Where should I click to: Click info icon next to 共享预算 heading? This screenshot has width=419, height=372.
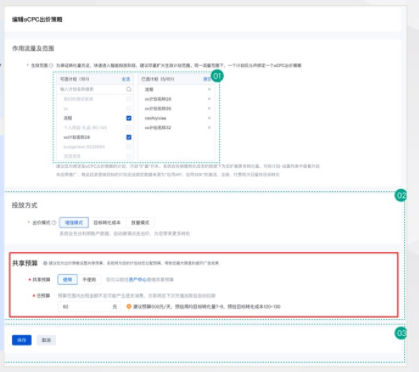click(45, 263)
